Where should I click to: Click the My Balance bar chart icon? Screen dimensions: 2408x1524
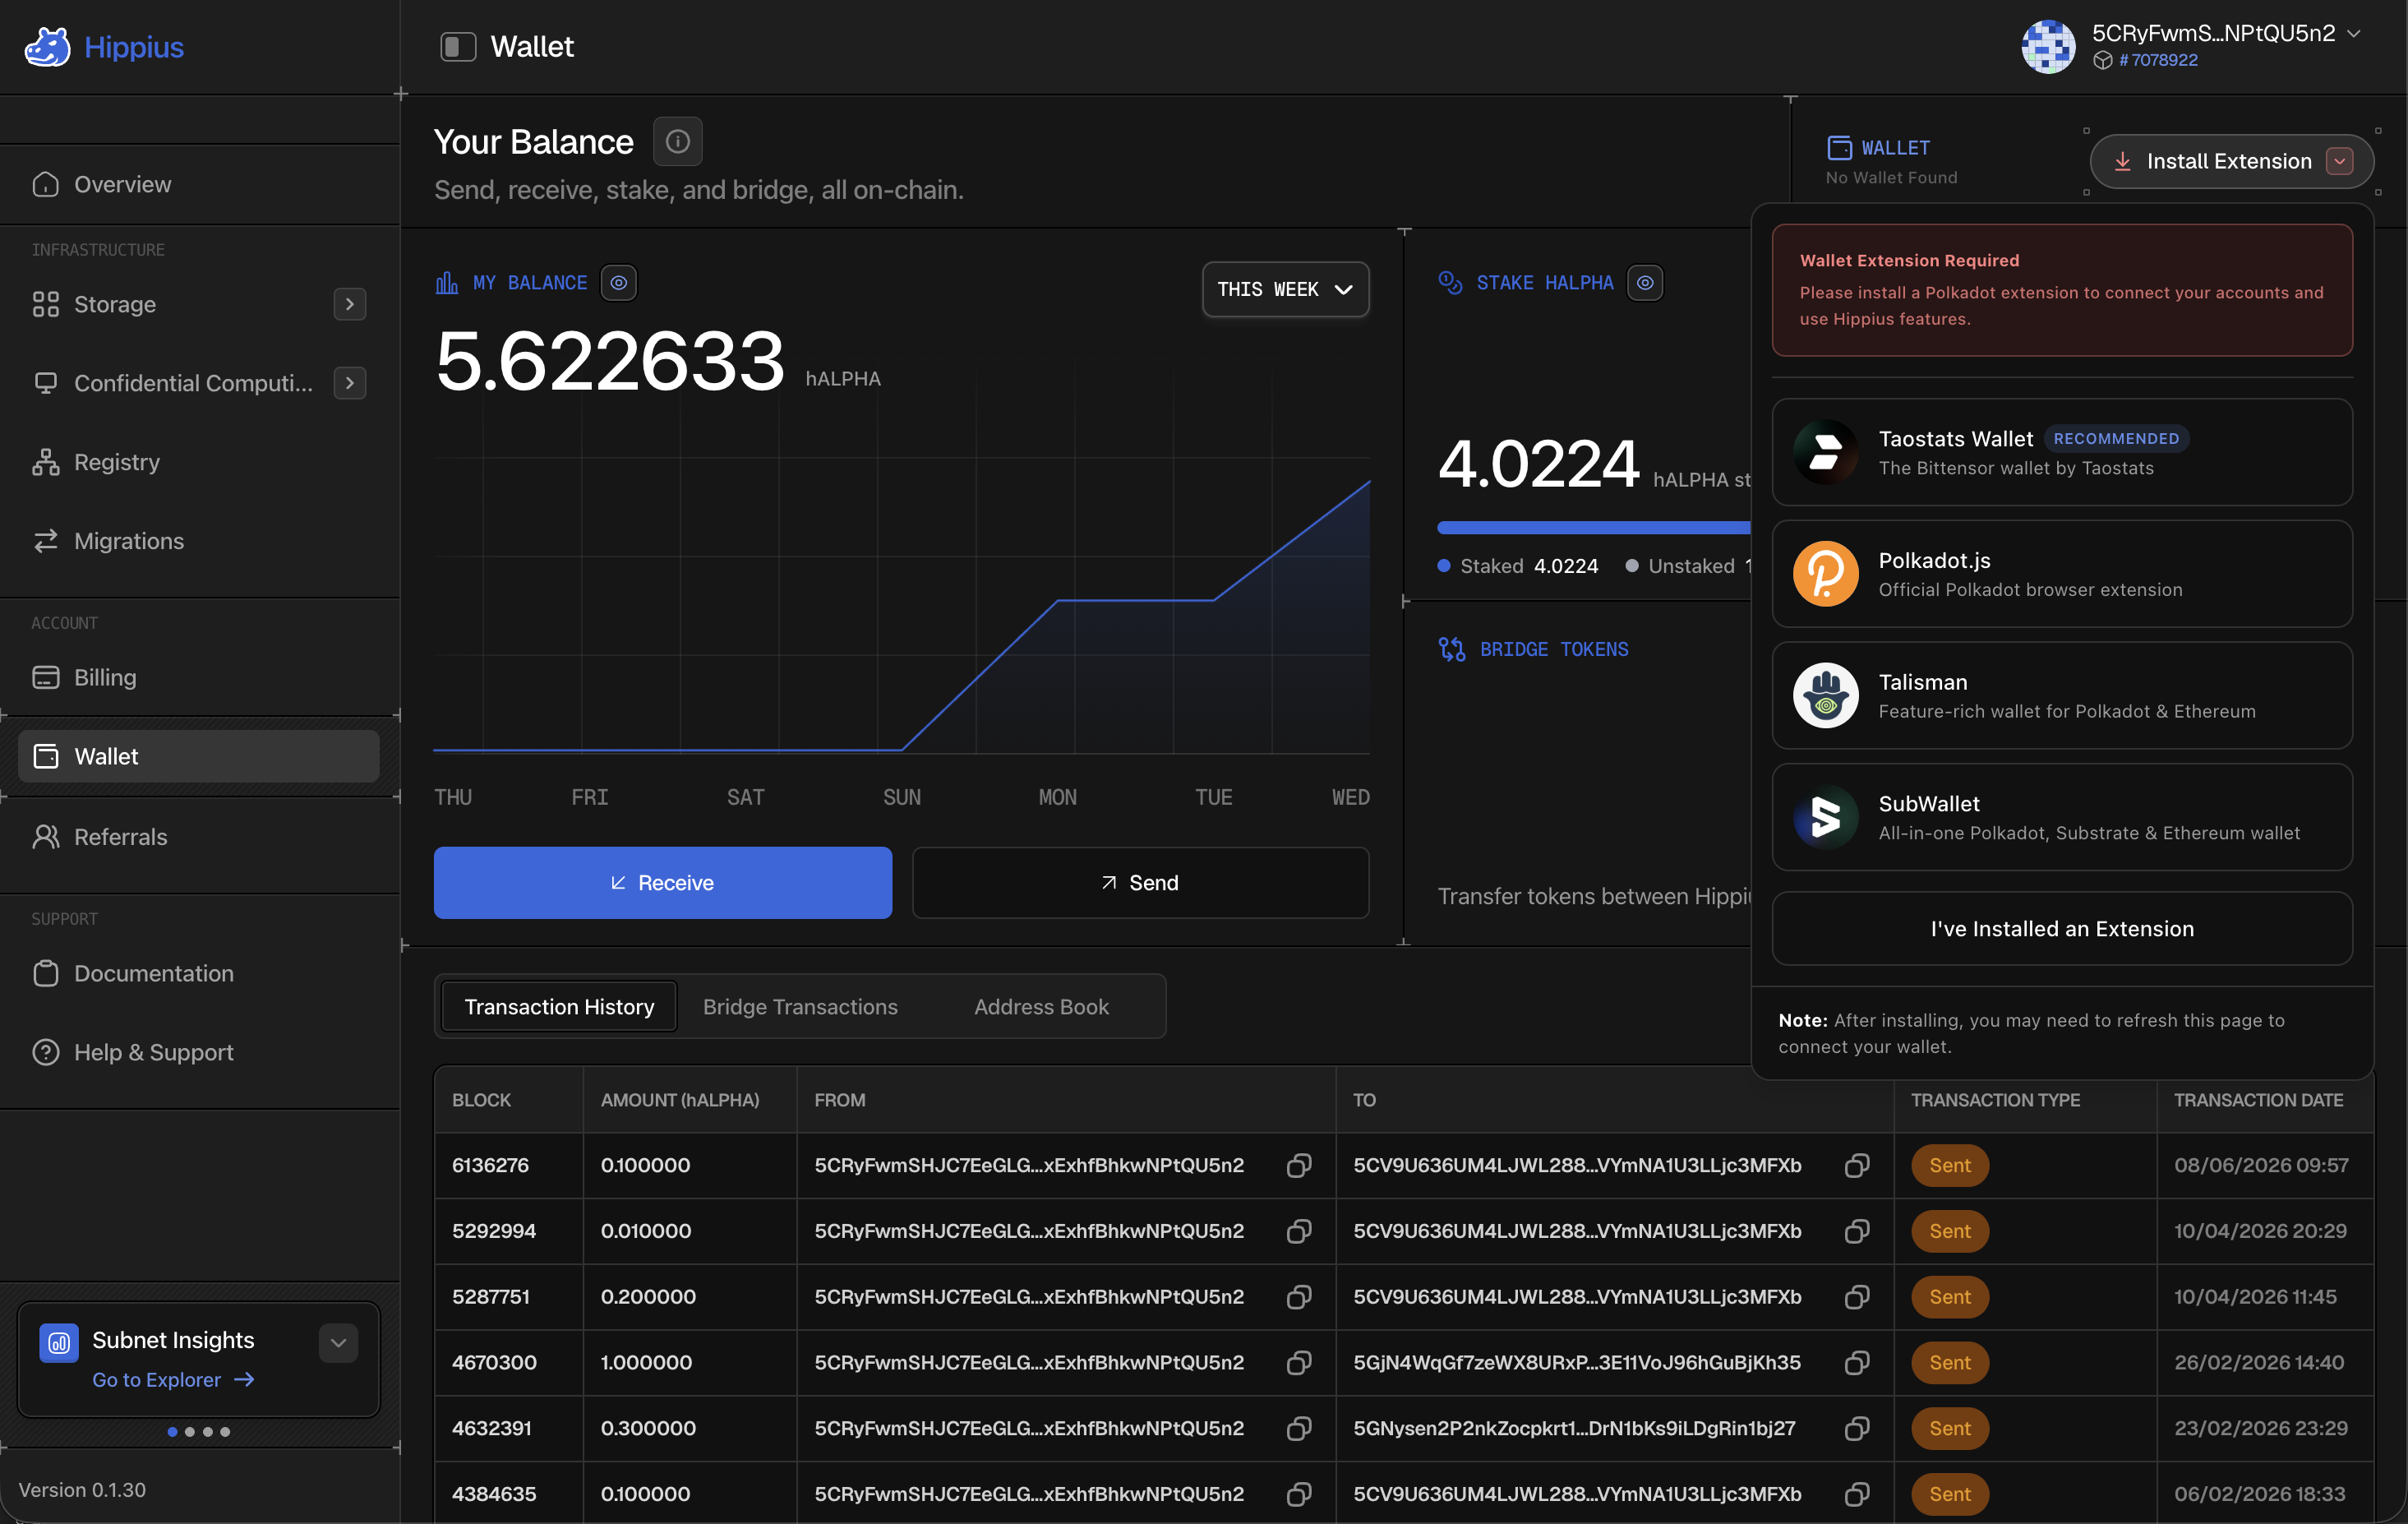point(447,283)
